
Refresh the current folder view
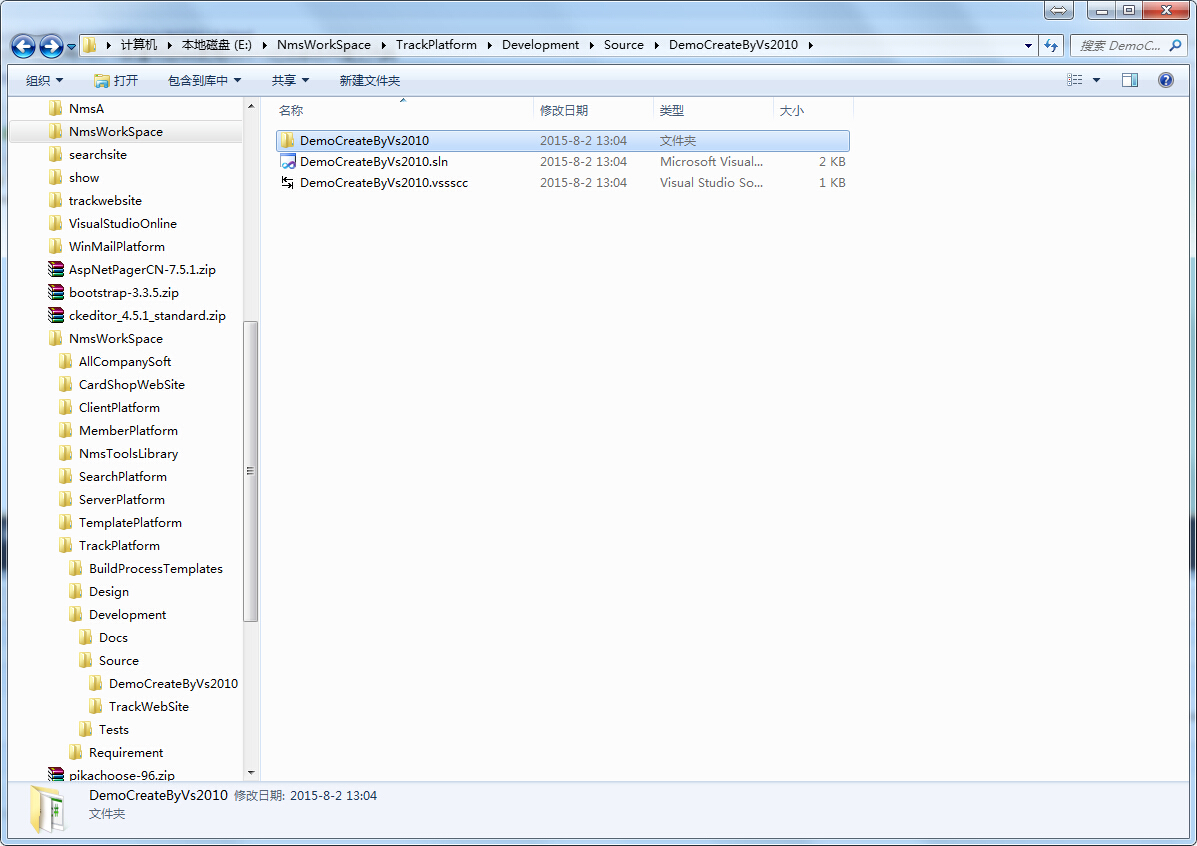1051,46
